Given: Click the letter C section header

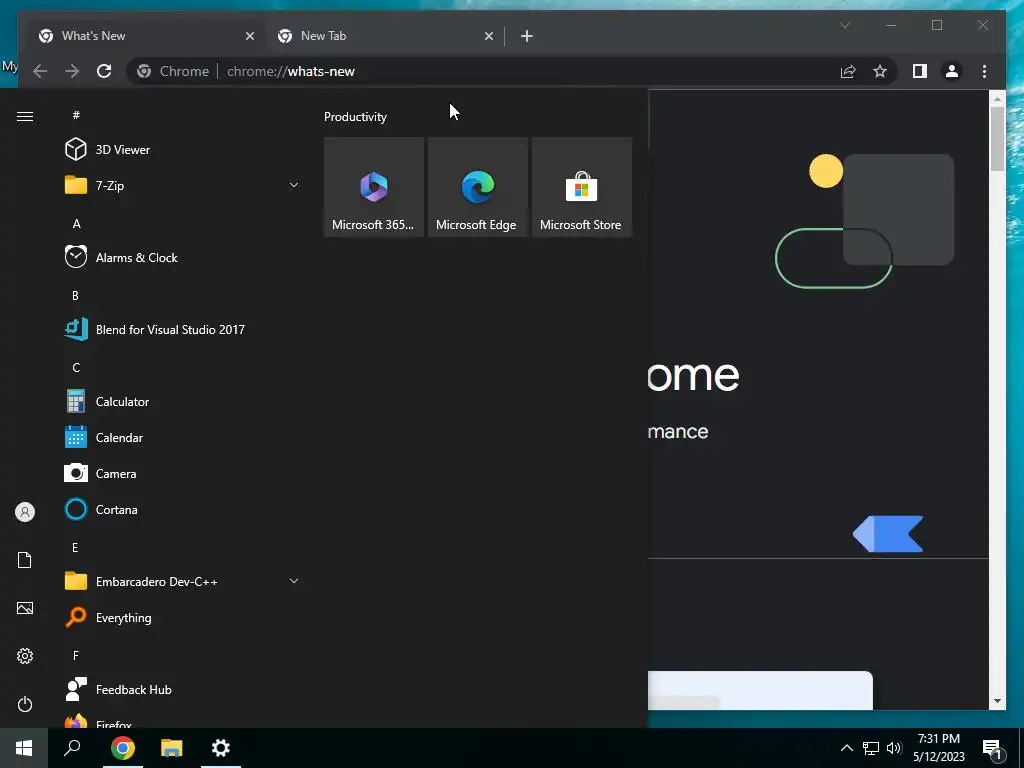Looking at the screenshot, I should (x=76, y=368).
